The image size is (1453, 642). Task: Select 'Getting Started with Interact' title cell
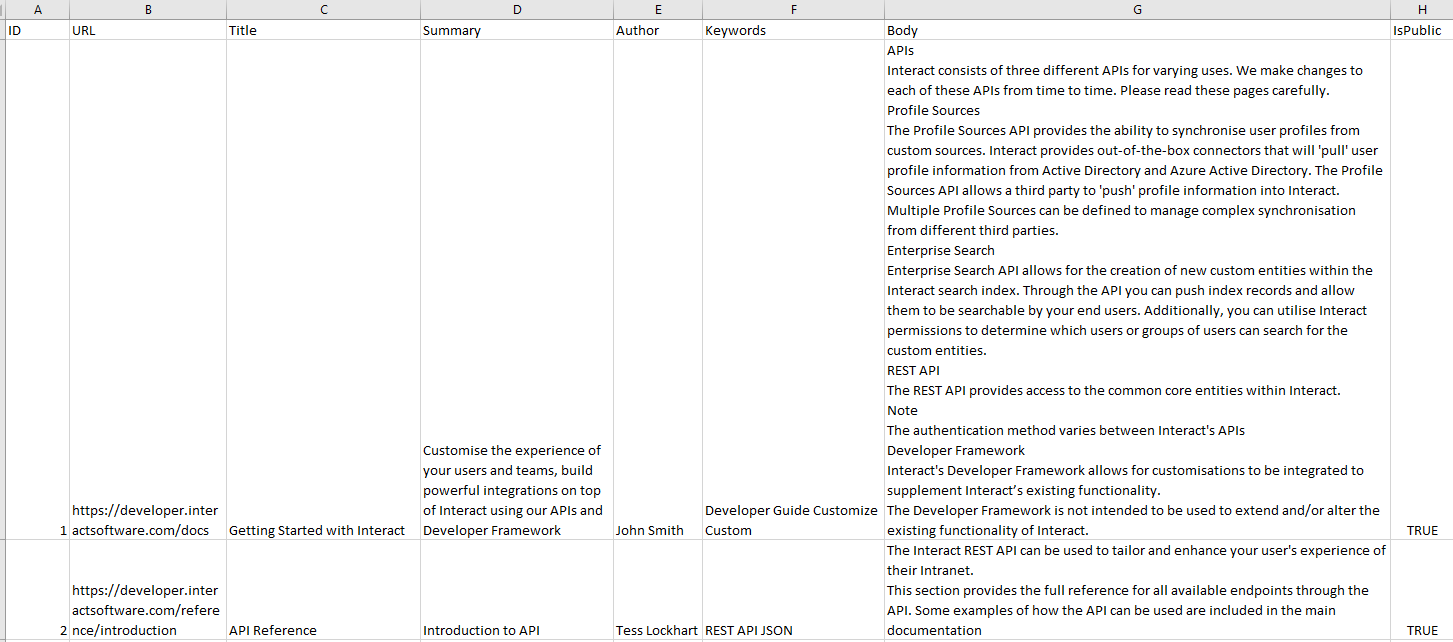(324, 290)
